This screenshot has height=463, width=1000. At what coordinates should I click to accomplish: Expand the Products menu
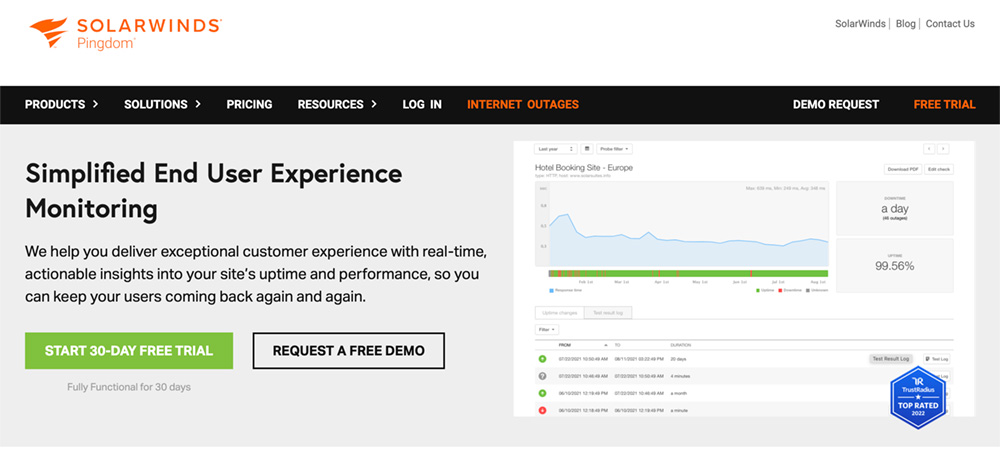61,105
